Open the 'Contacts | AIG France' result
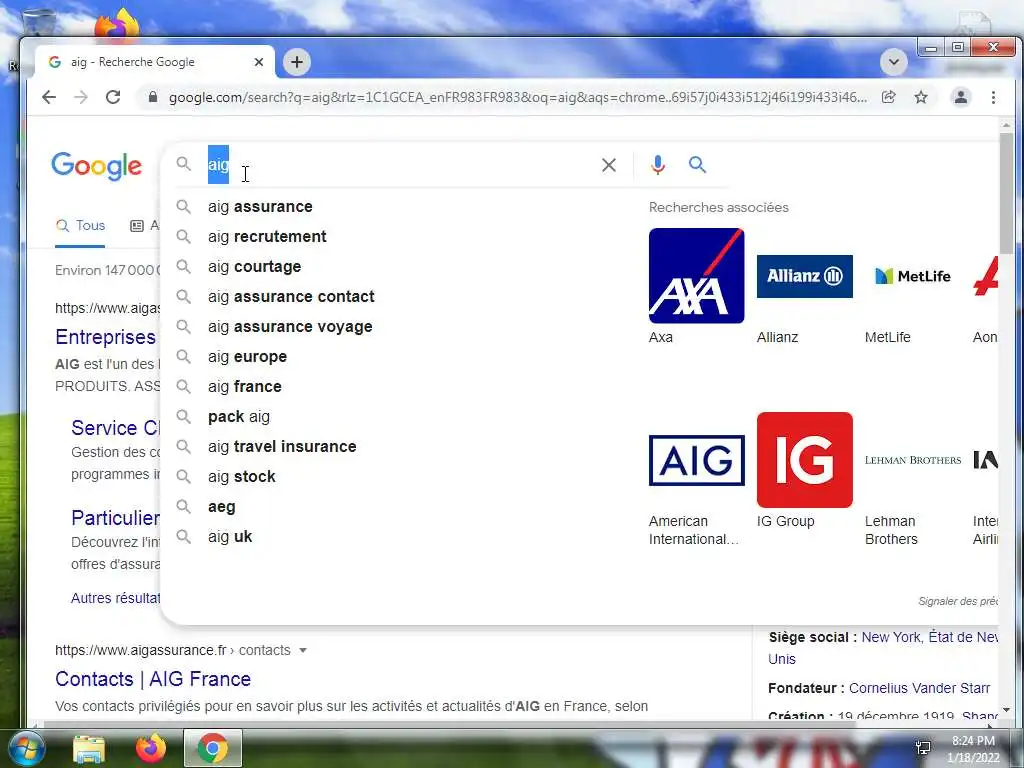Viewport: 1024px width, 768px height. coord(153,679)
